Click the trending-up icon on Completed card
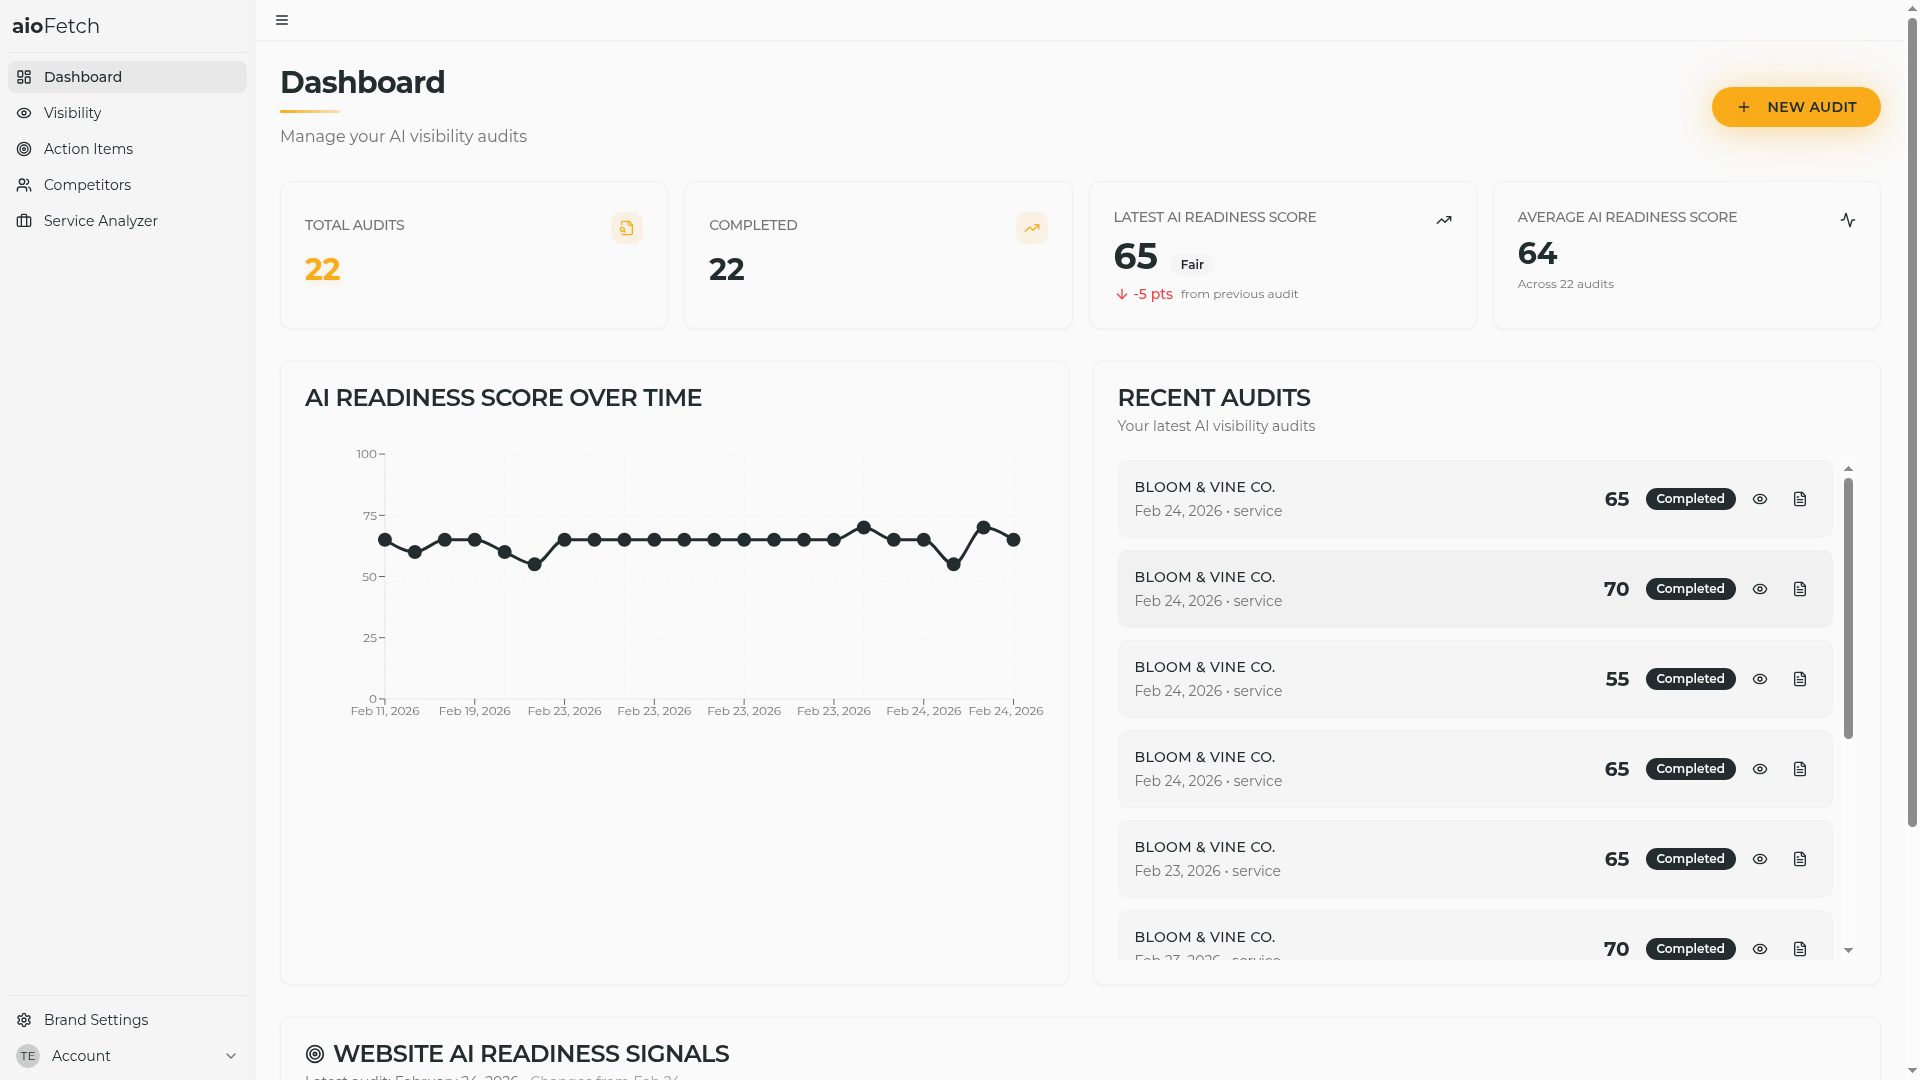 [x=1032, y=227]
